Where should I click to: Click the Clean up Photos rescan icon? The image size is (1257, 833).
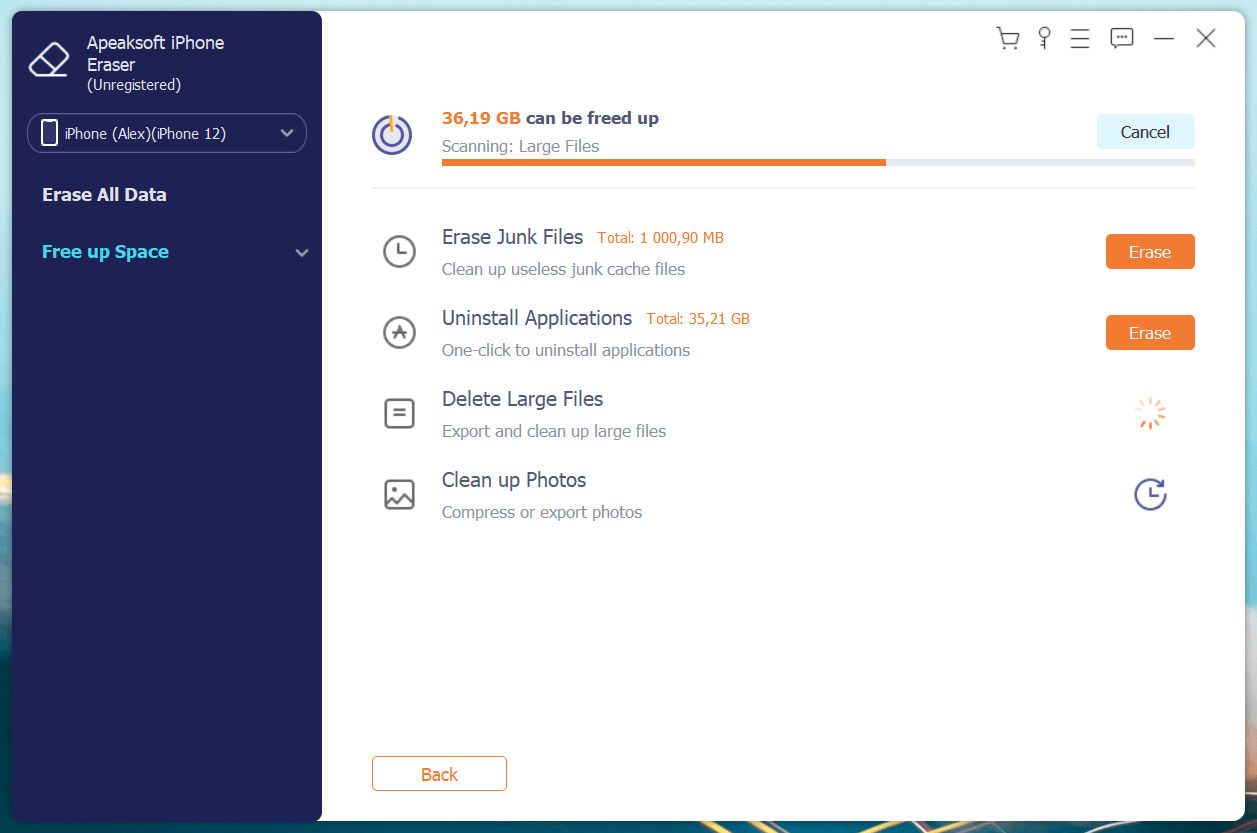point(1150,494)
